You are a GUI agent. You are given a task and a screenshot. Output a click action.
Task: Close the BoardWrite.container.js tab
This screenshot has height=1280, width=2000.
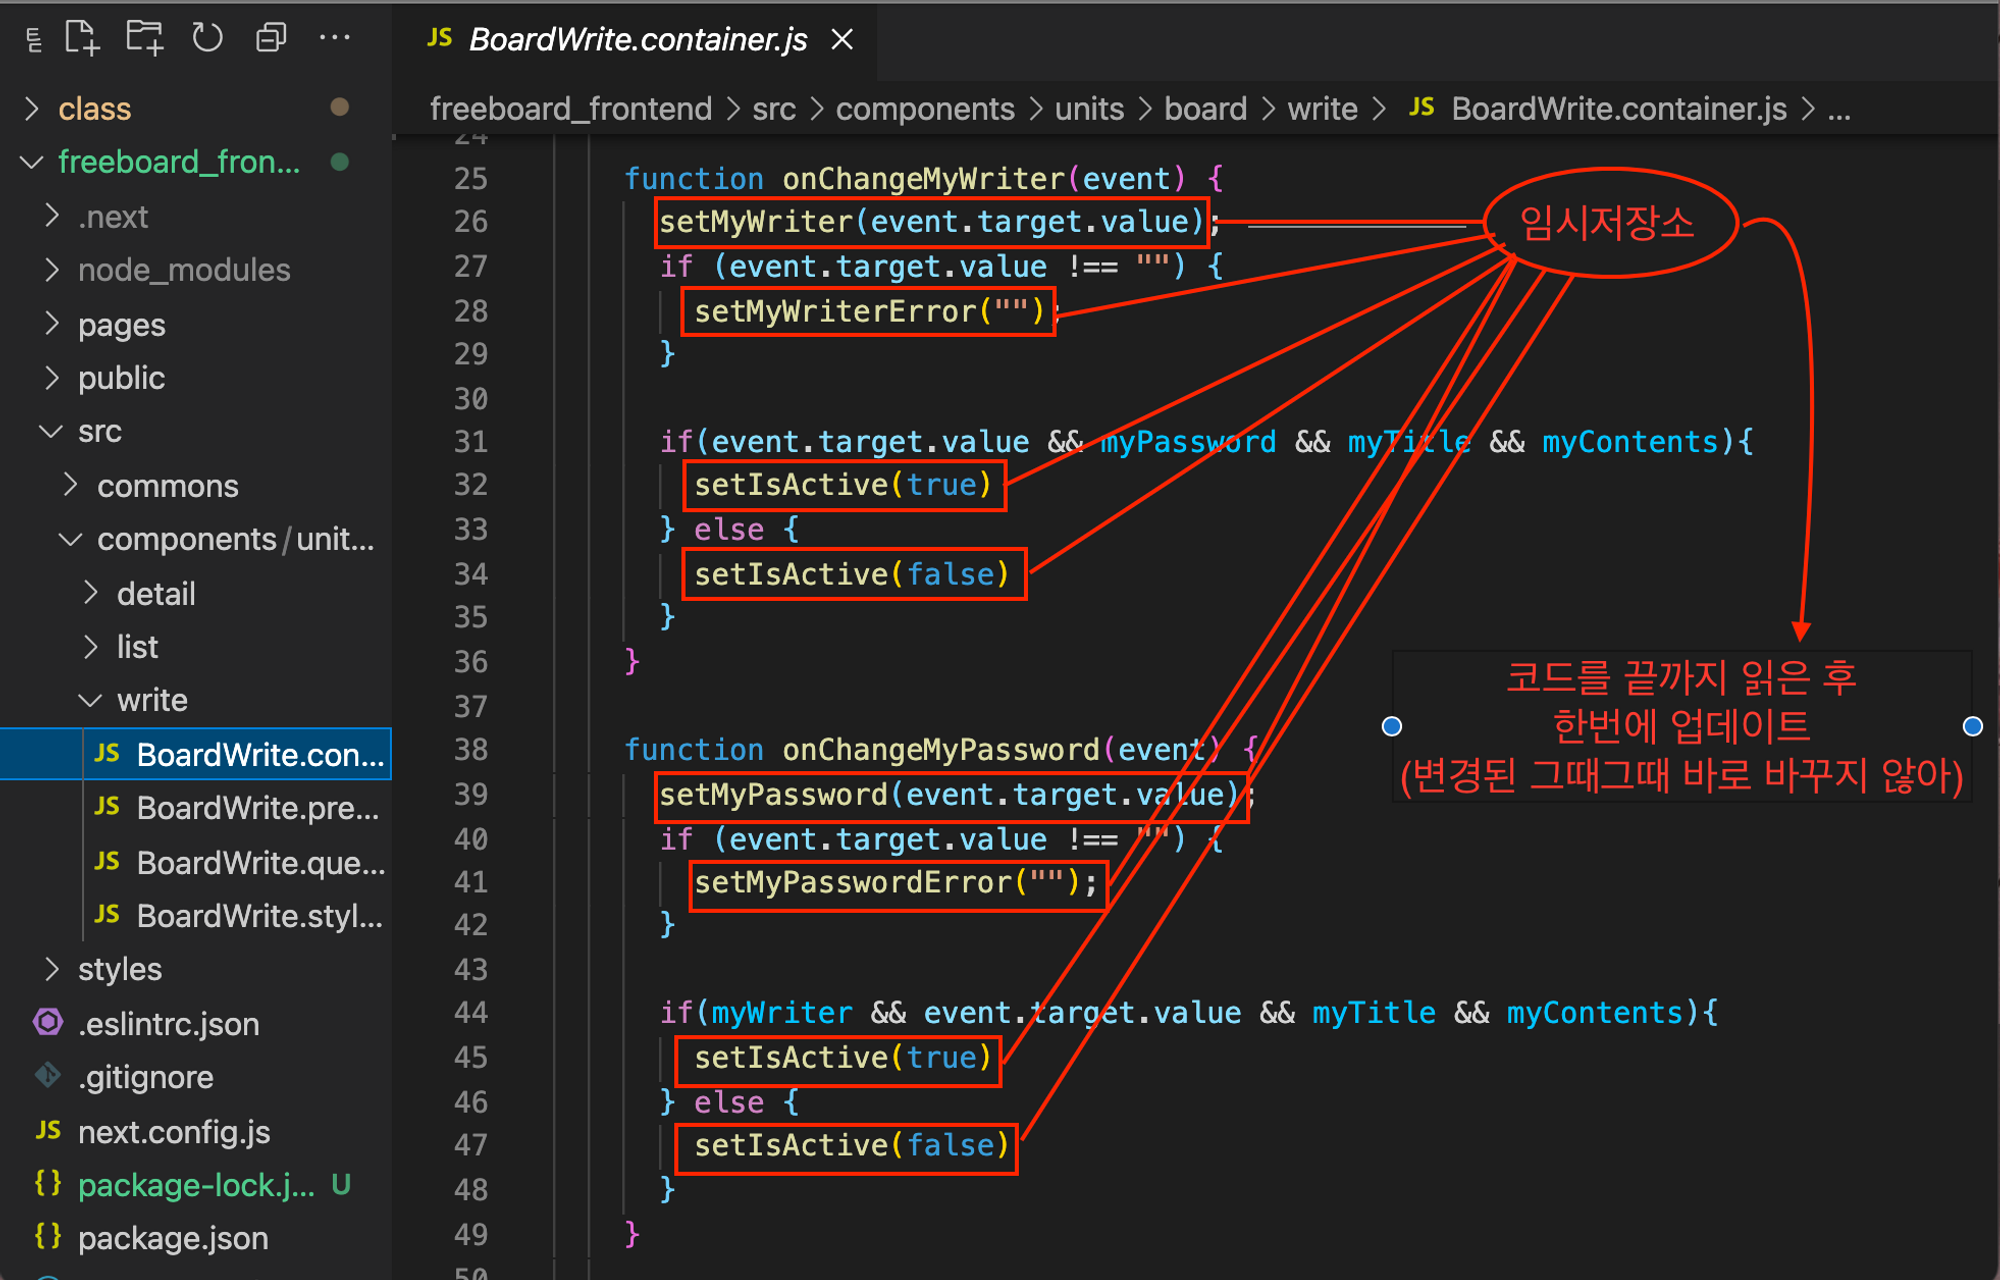pos(843,40)
